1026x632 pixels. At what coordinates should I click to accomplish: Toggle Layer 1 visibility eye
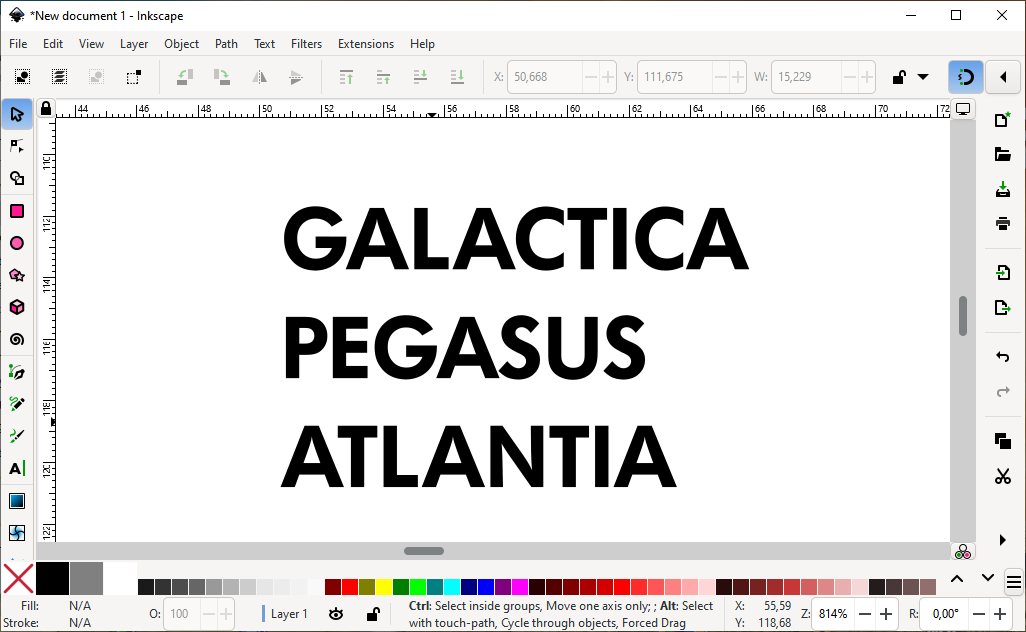point(336,614)
